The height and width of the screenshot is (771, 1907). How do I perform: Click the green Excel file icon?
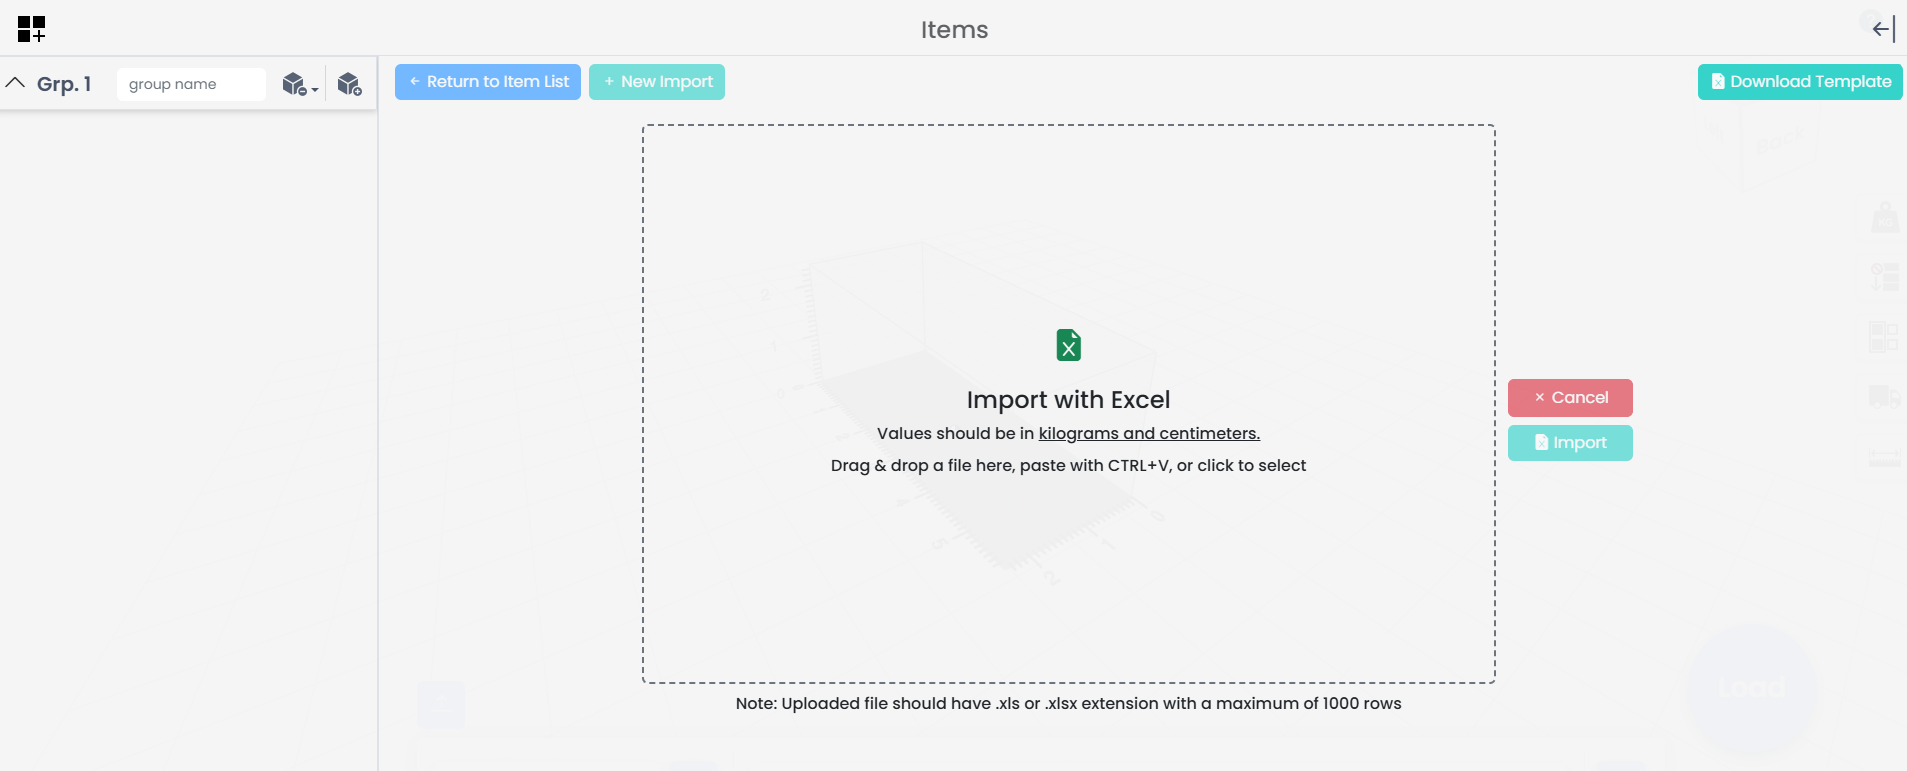[1068, 345]
